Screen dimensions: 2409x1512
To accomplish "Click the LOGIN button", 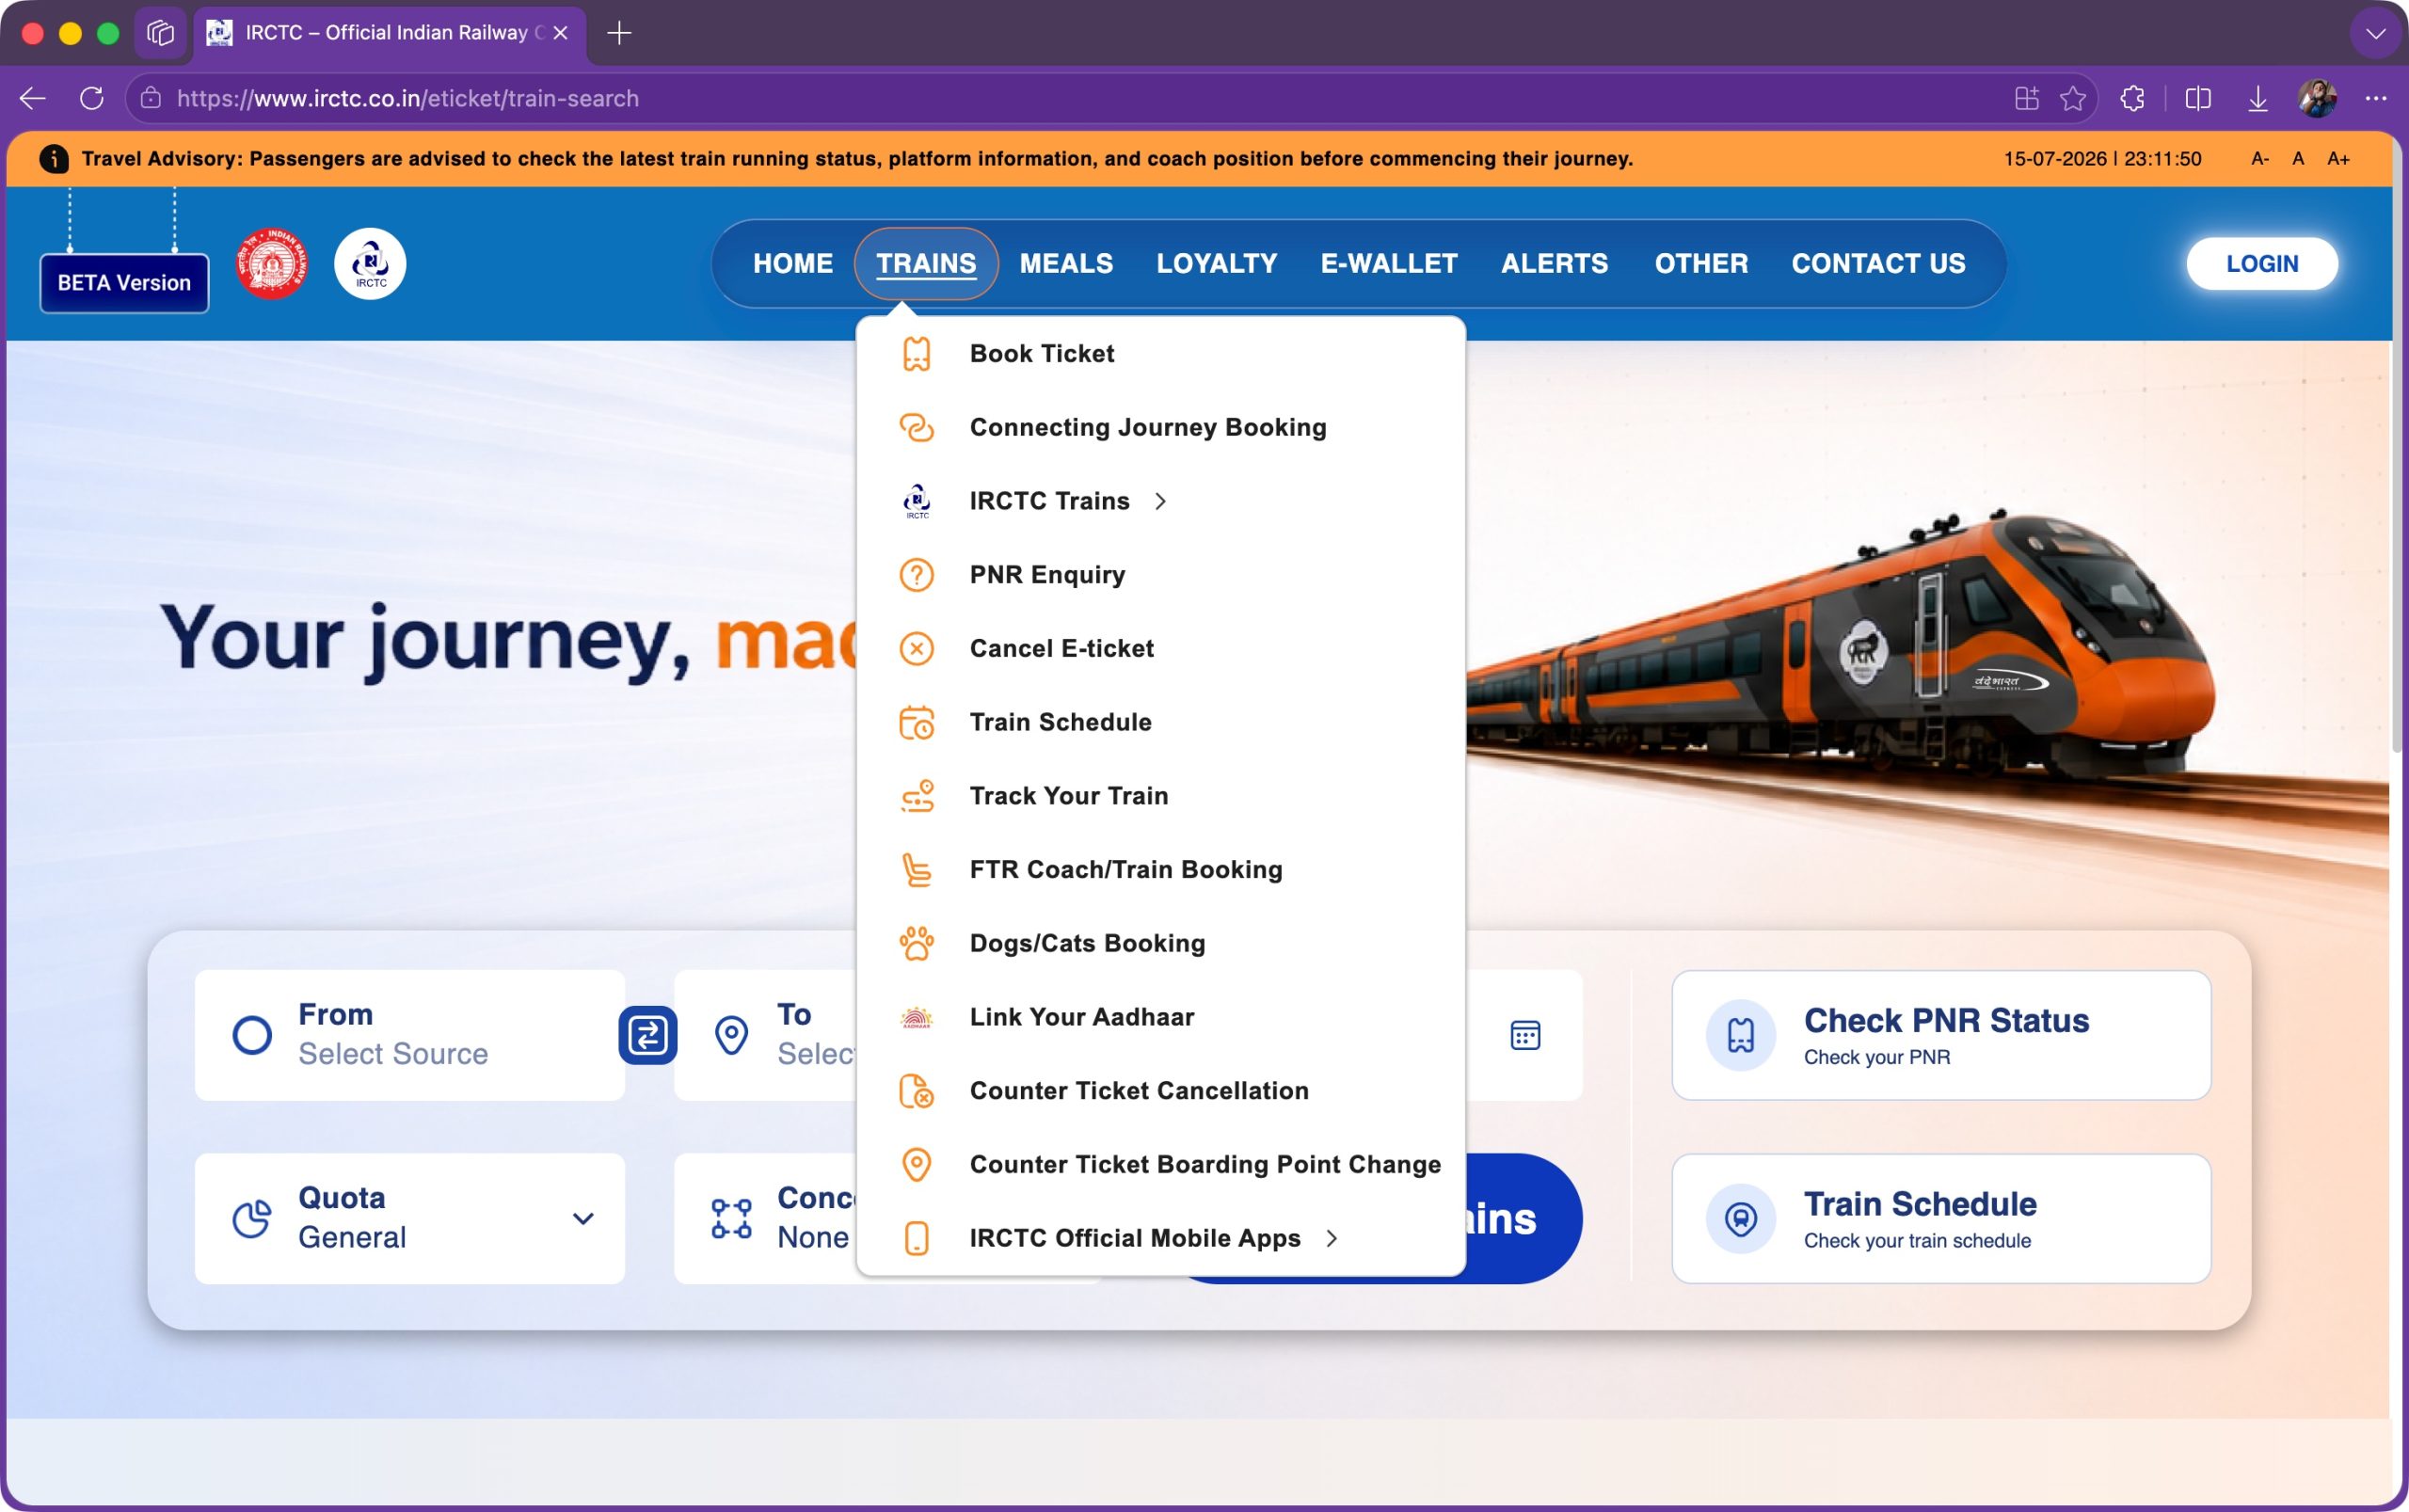I will [x=2262, y=264].
